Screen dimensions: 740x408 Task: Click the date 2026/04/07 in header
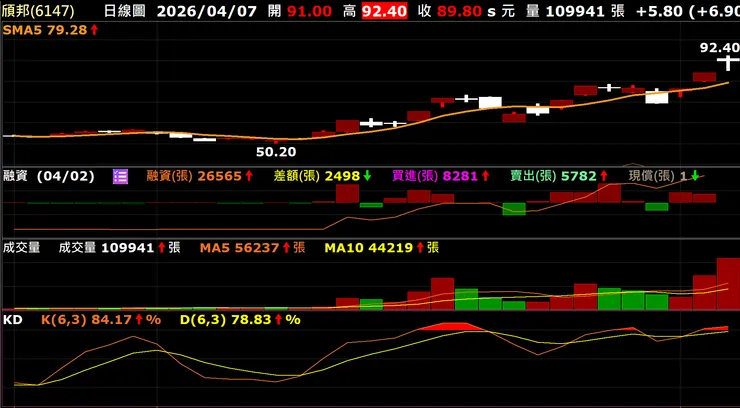(208, 11)
